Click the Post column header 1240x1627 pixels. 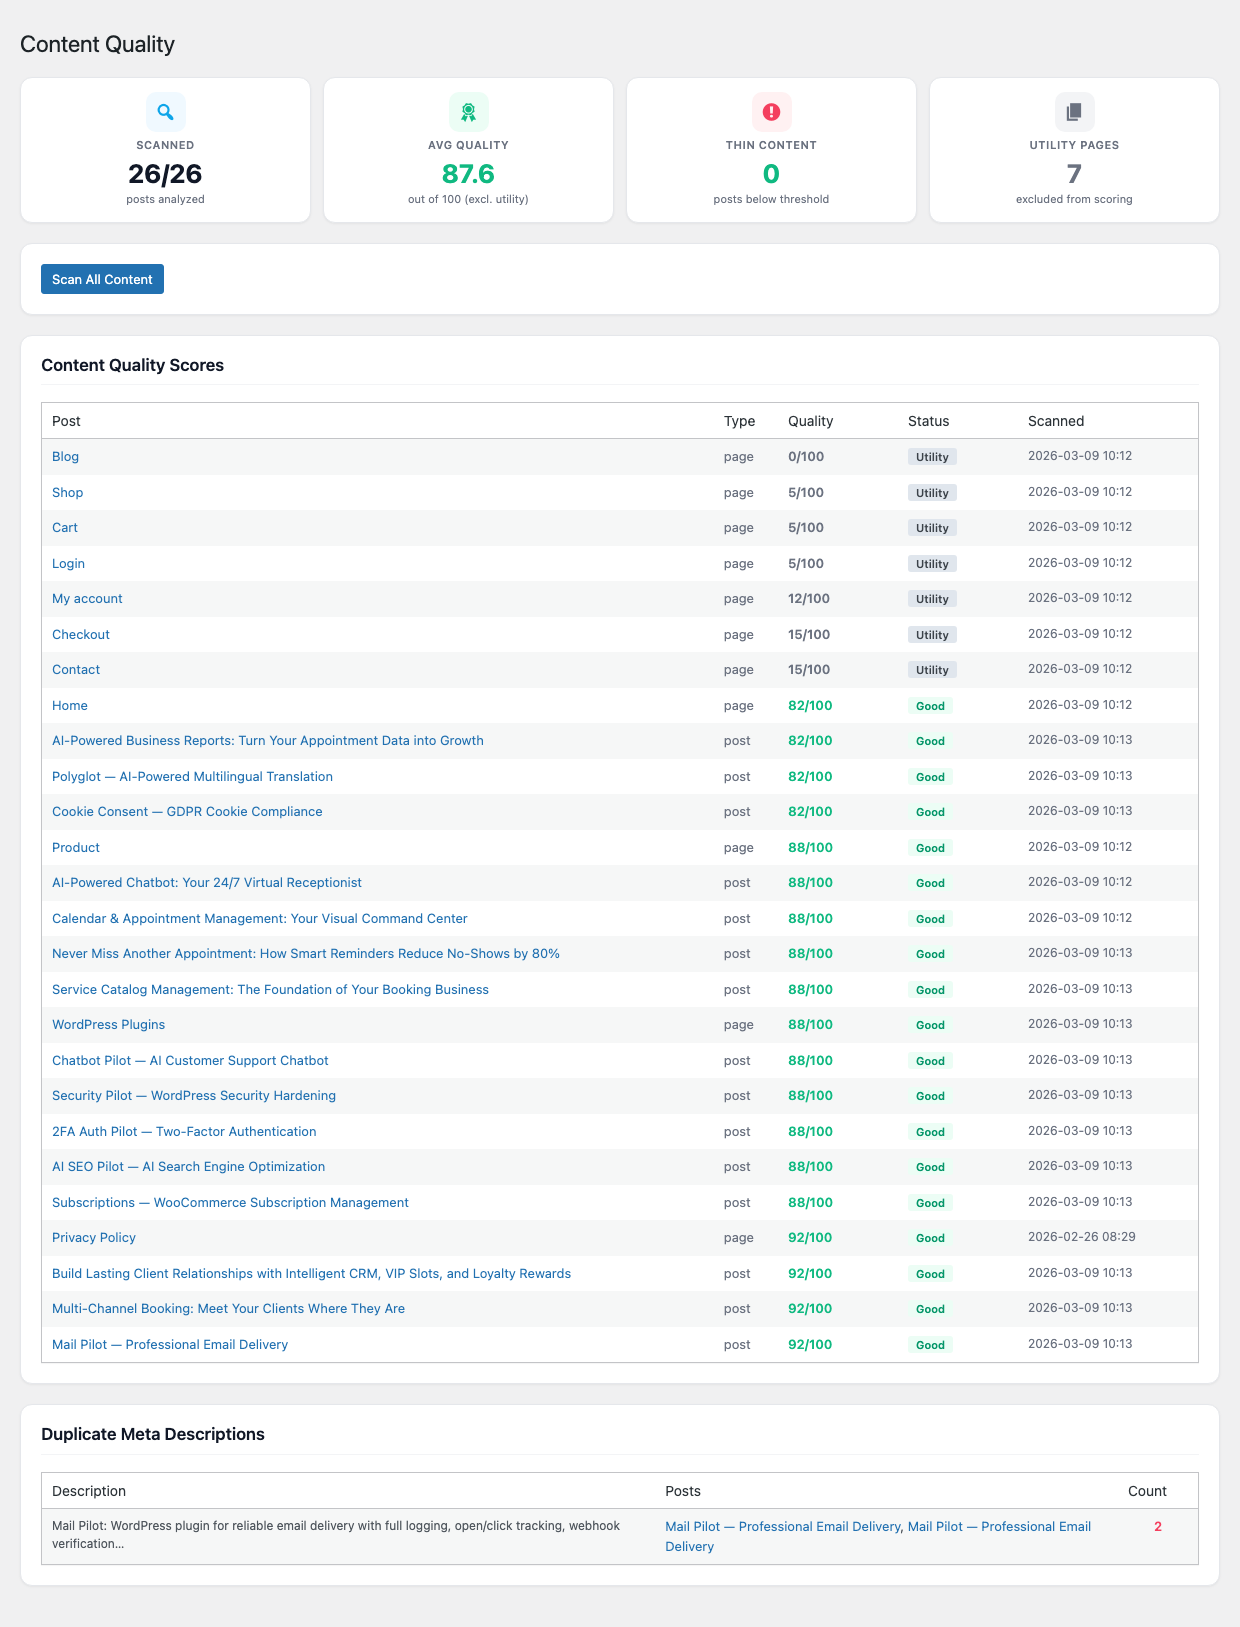tap(66, 421)
